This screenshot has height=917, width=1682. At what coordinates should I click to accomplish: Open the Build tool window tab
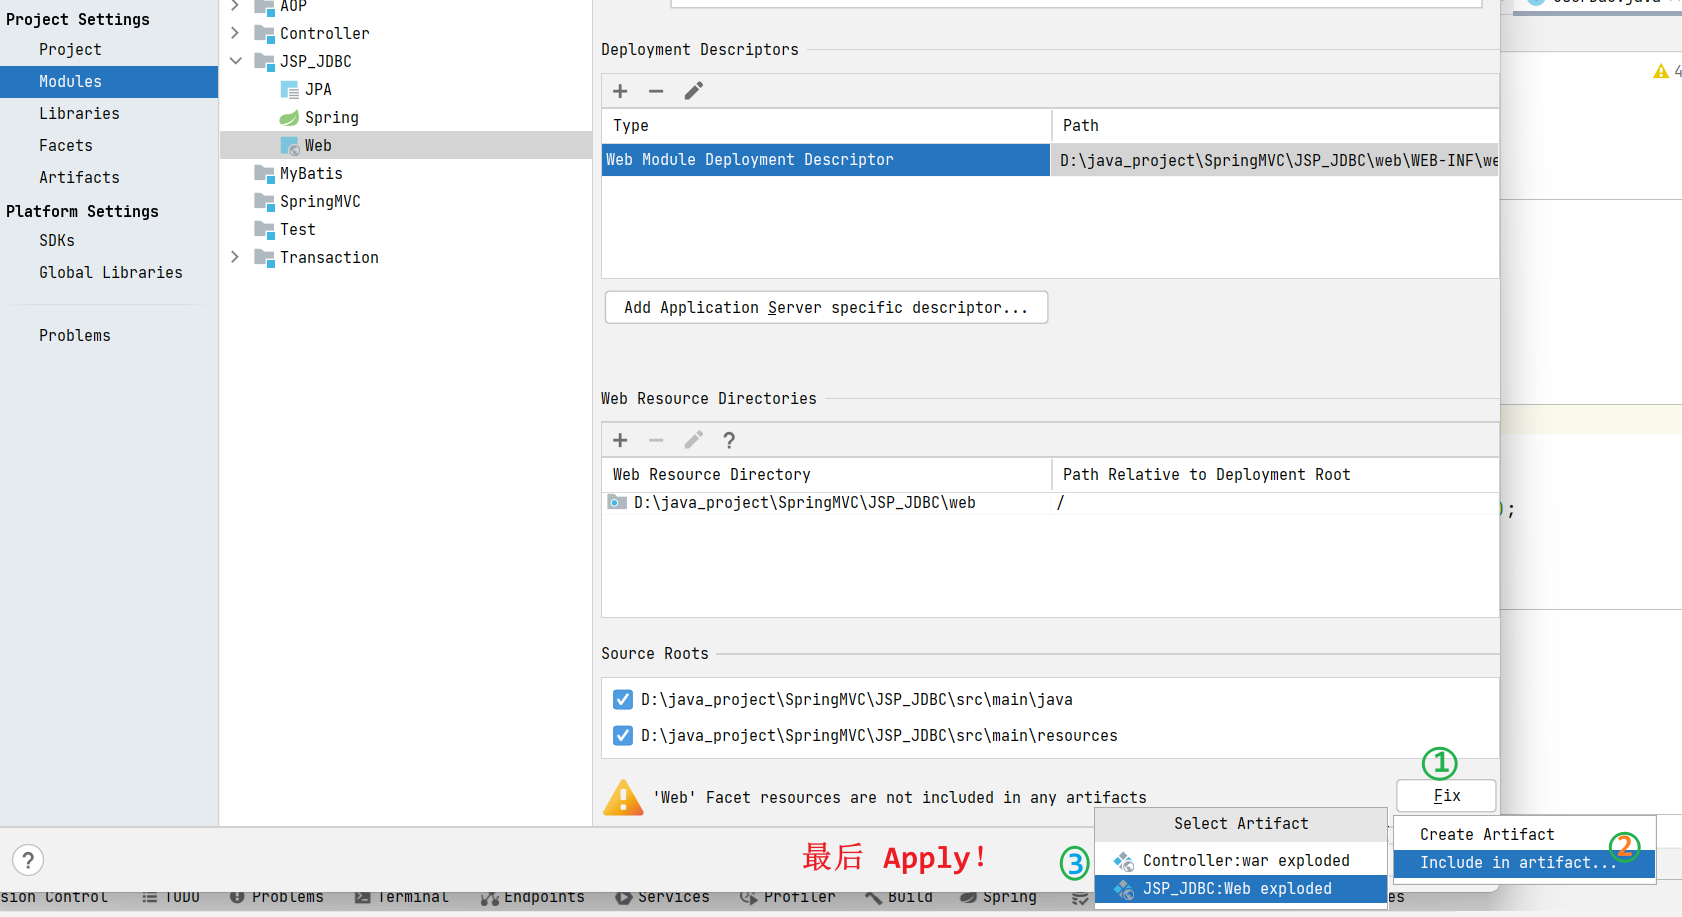(899, 898)
